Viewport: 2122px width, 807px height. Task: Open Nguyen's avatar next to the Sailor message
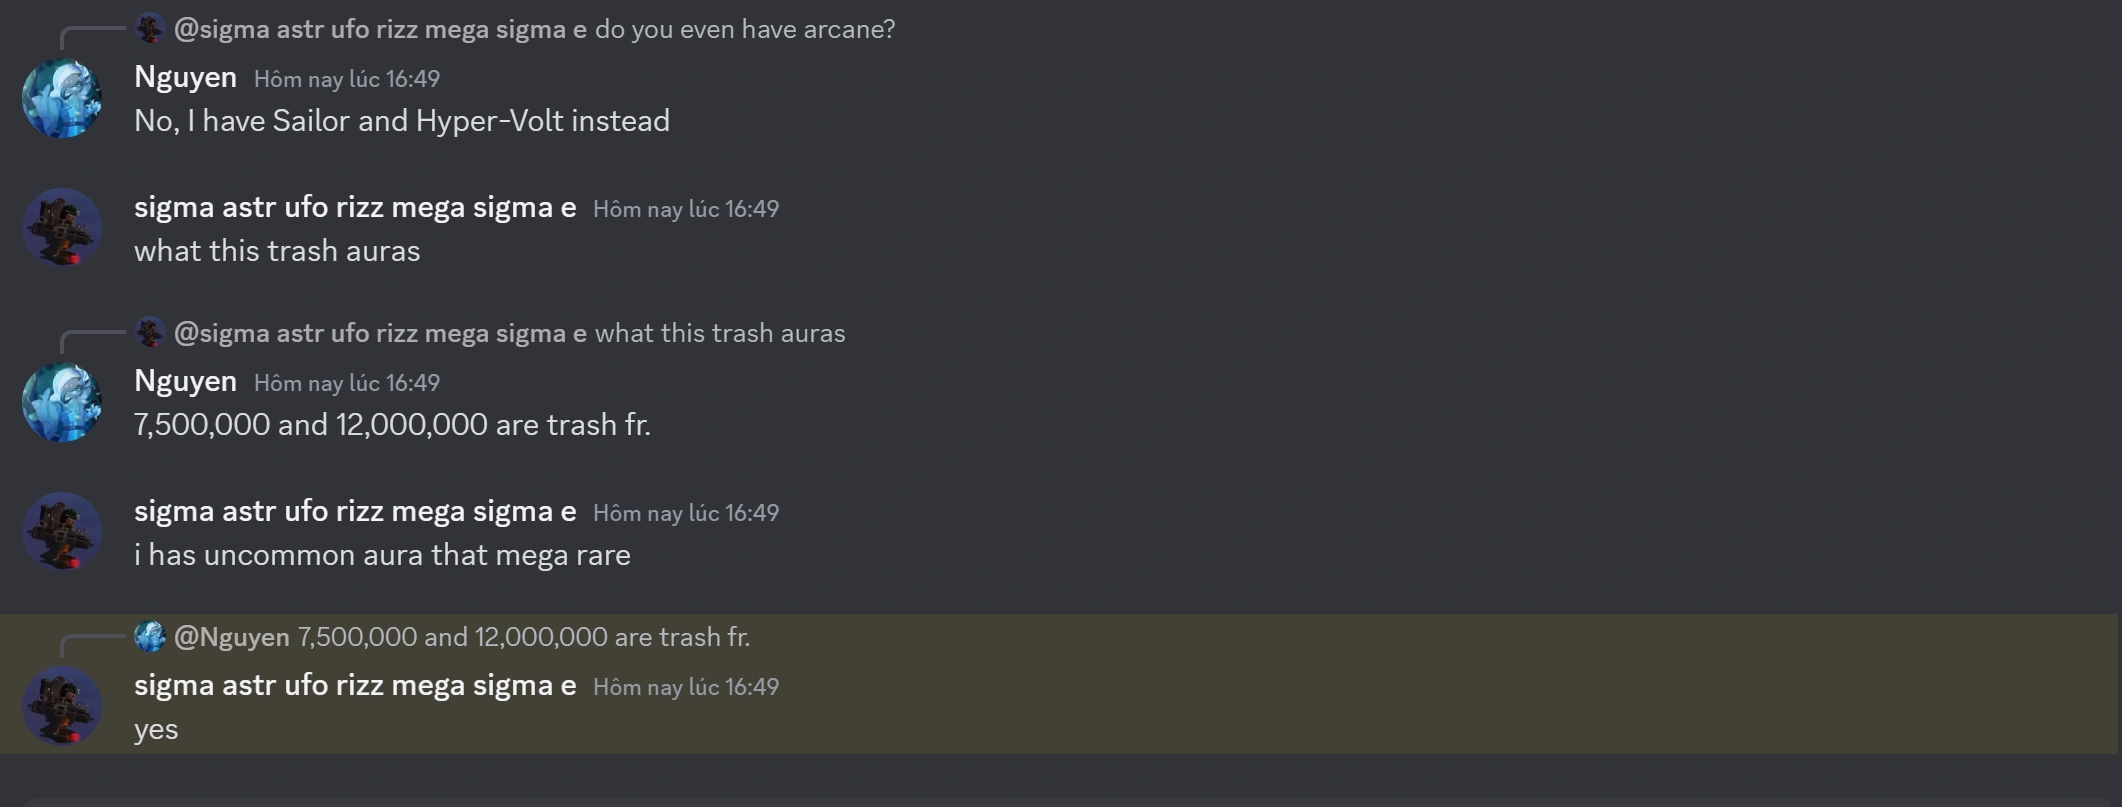(x=62, y=98)
